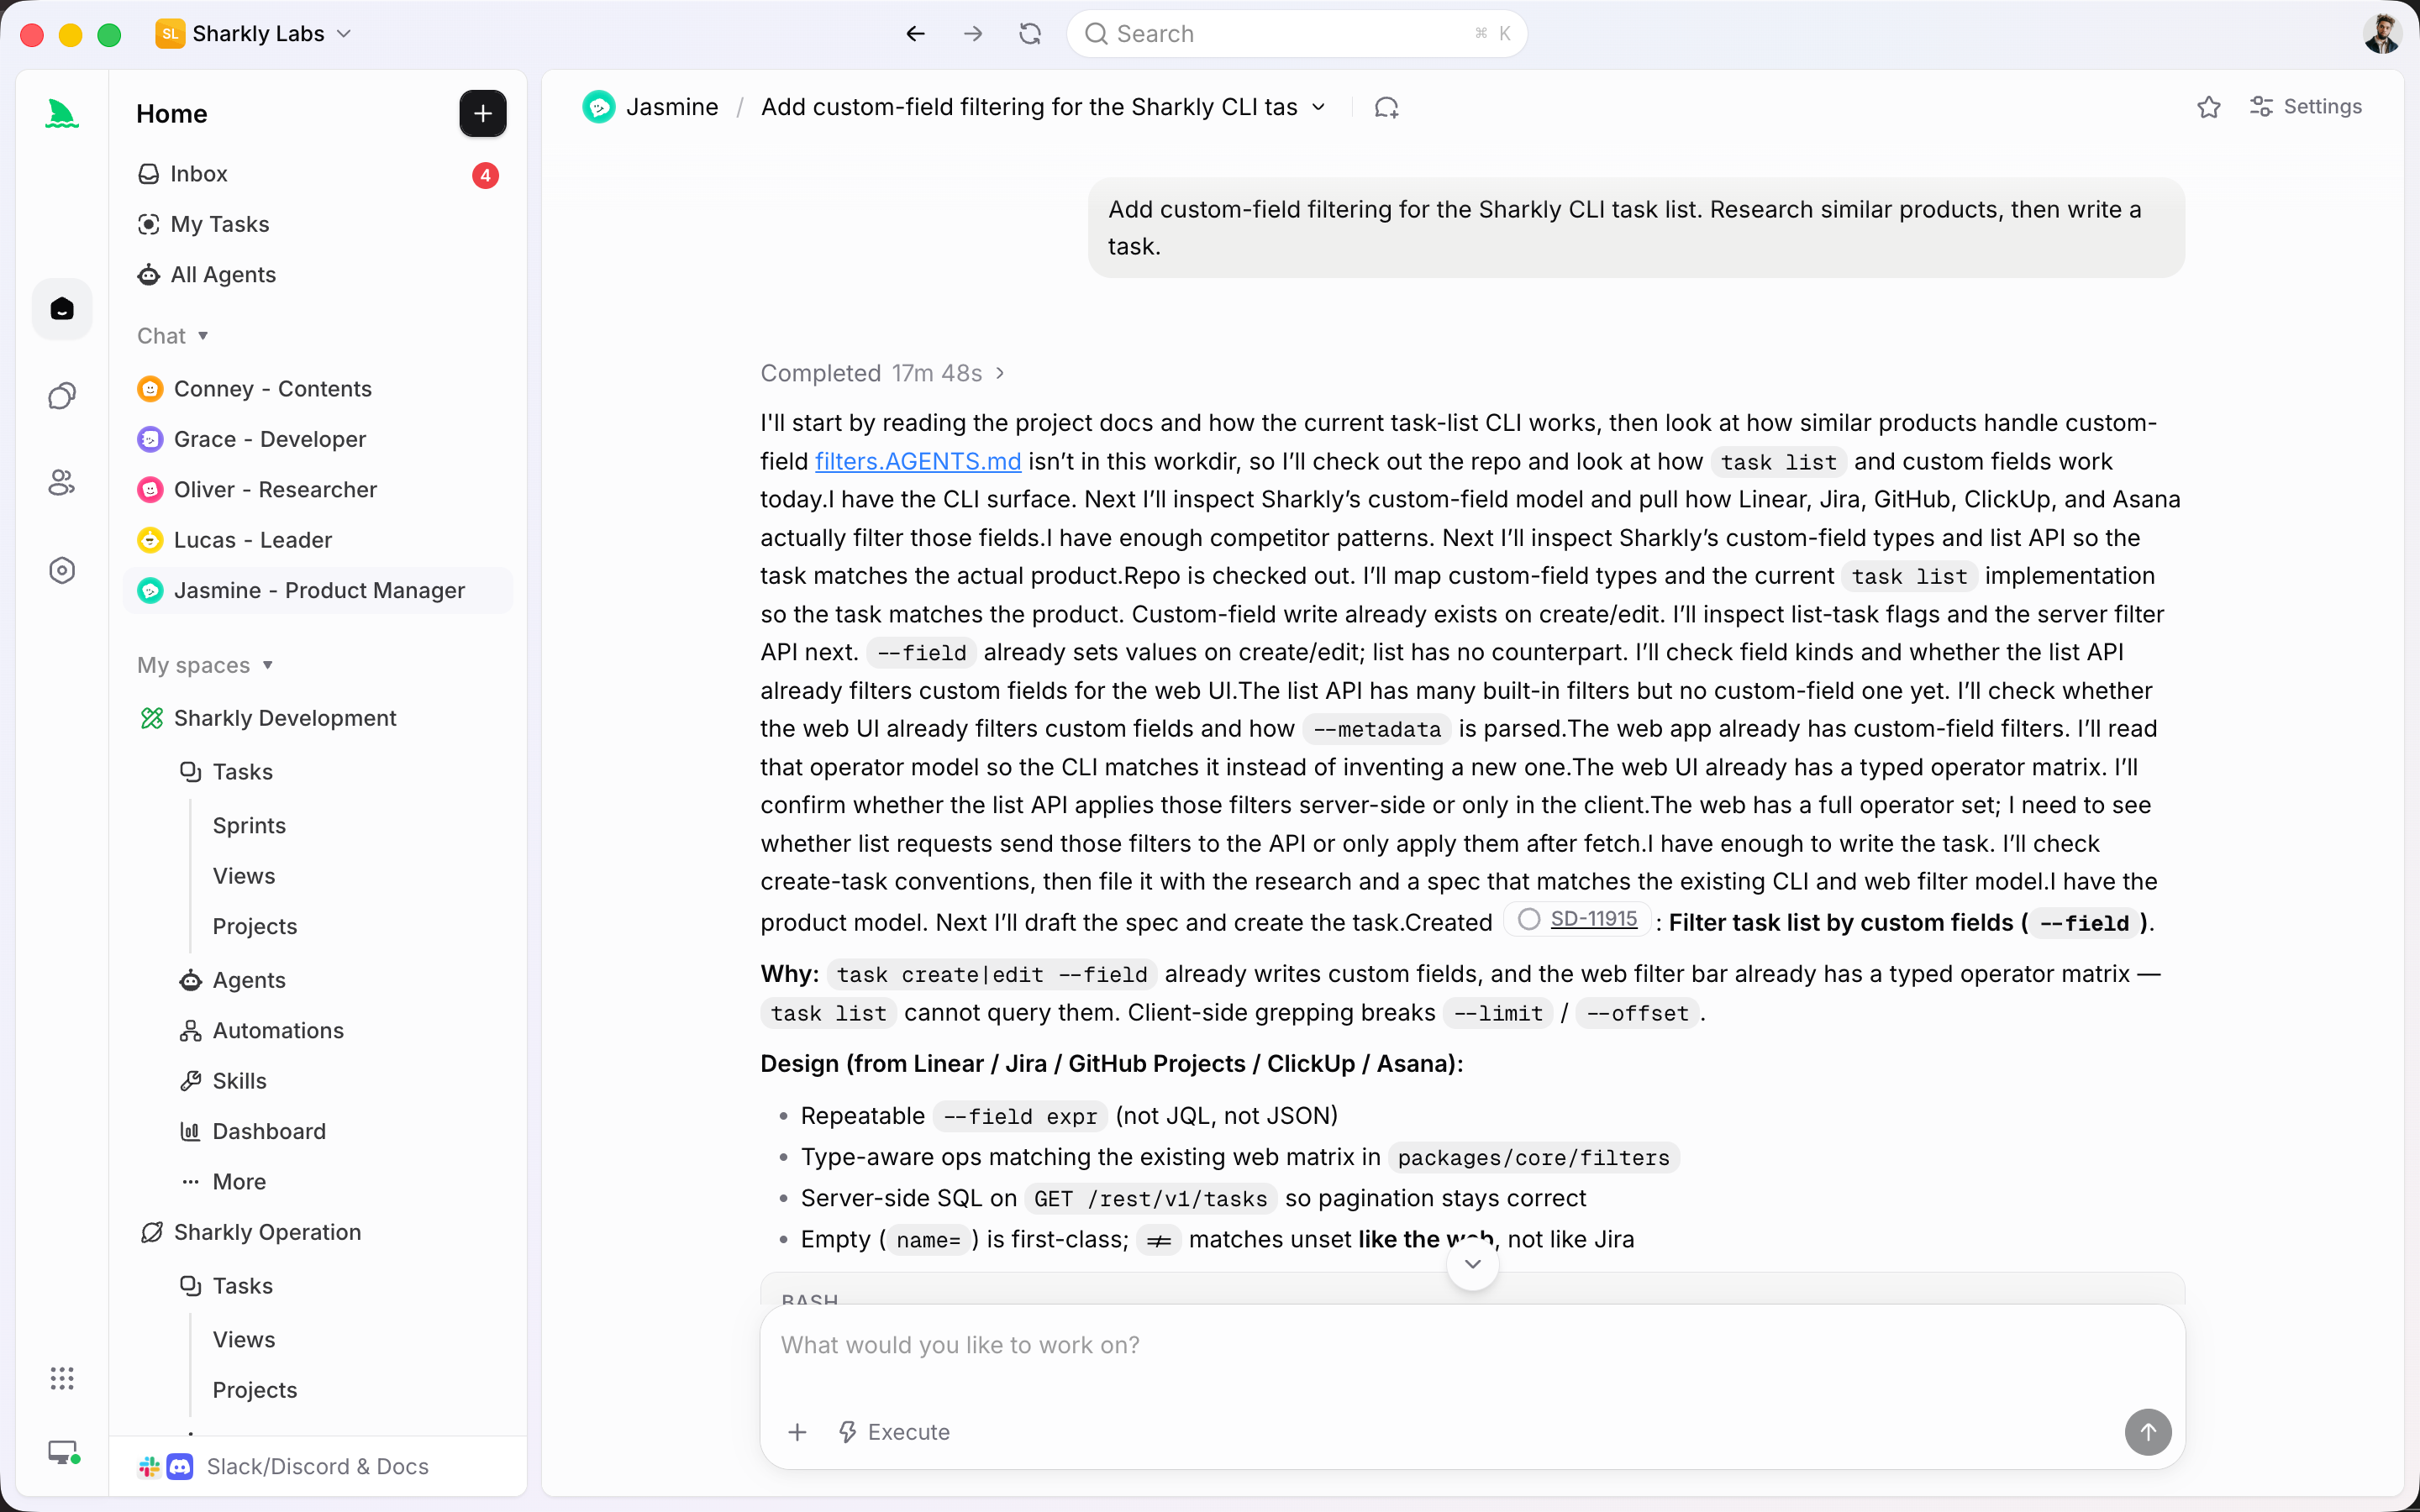Image resolution: width=2420 pixels, height=1512 pixels.
Task: Click the monitor status icon at bottom left
Action: coord(64,1453)
